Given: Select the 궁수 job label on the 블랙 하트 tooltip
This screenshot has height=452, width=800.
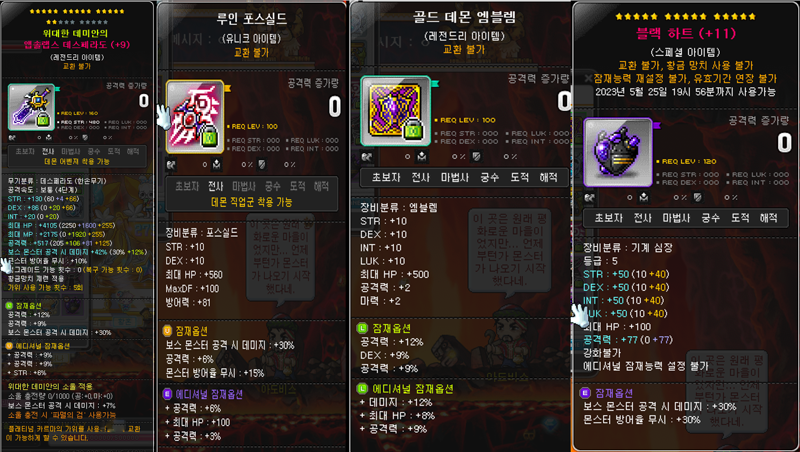Looking at the screenshot, I should click(710, 218).
